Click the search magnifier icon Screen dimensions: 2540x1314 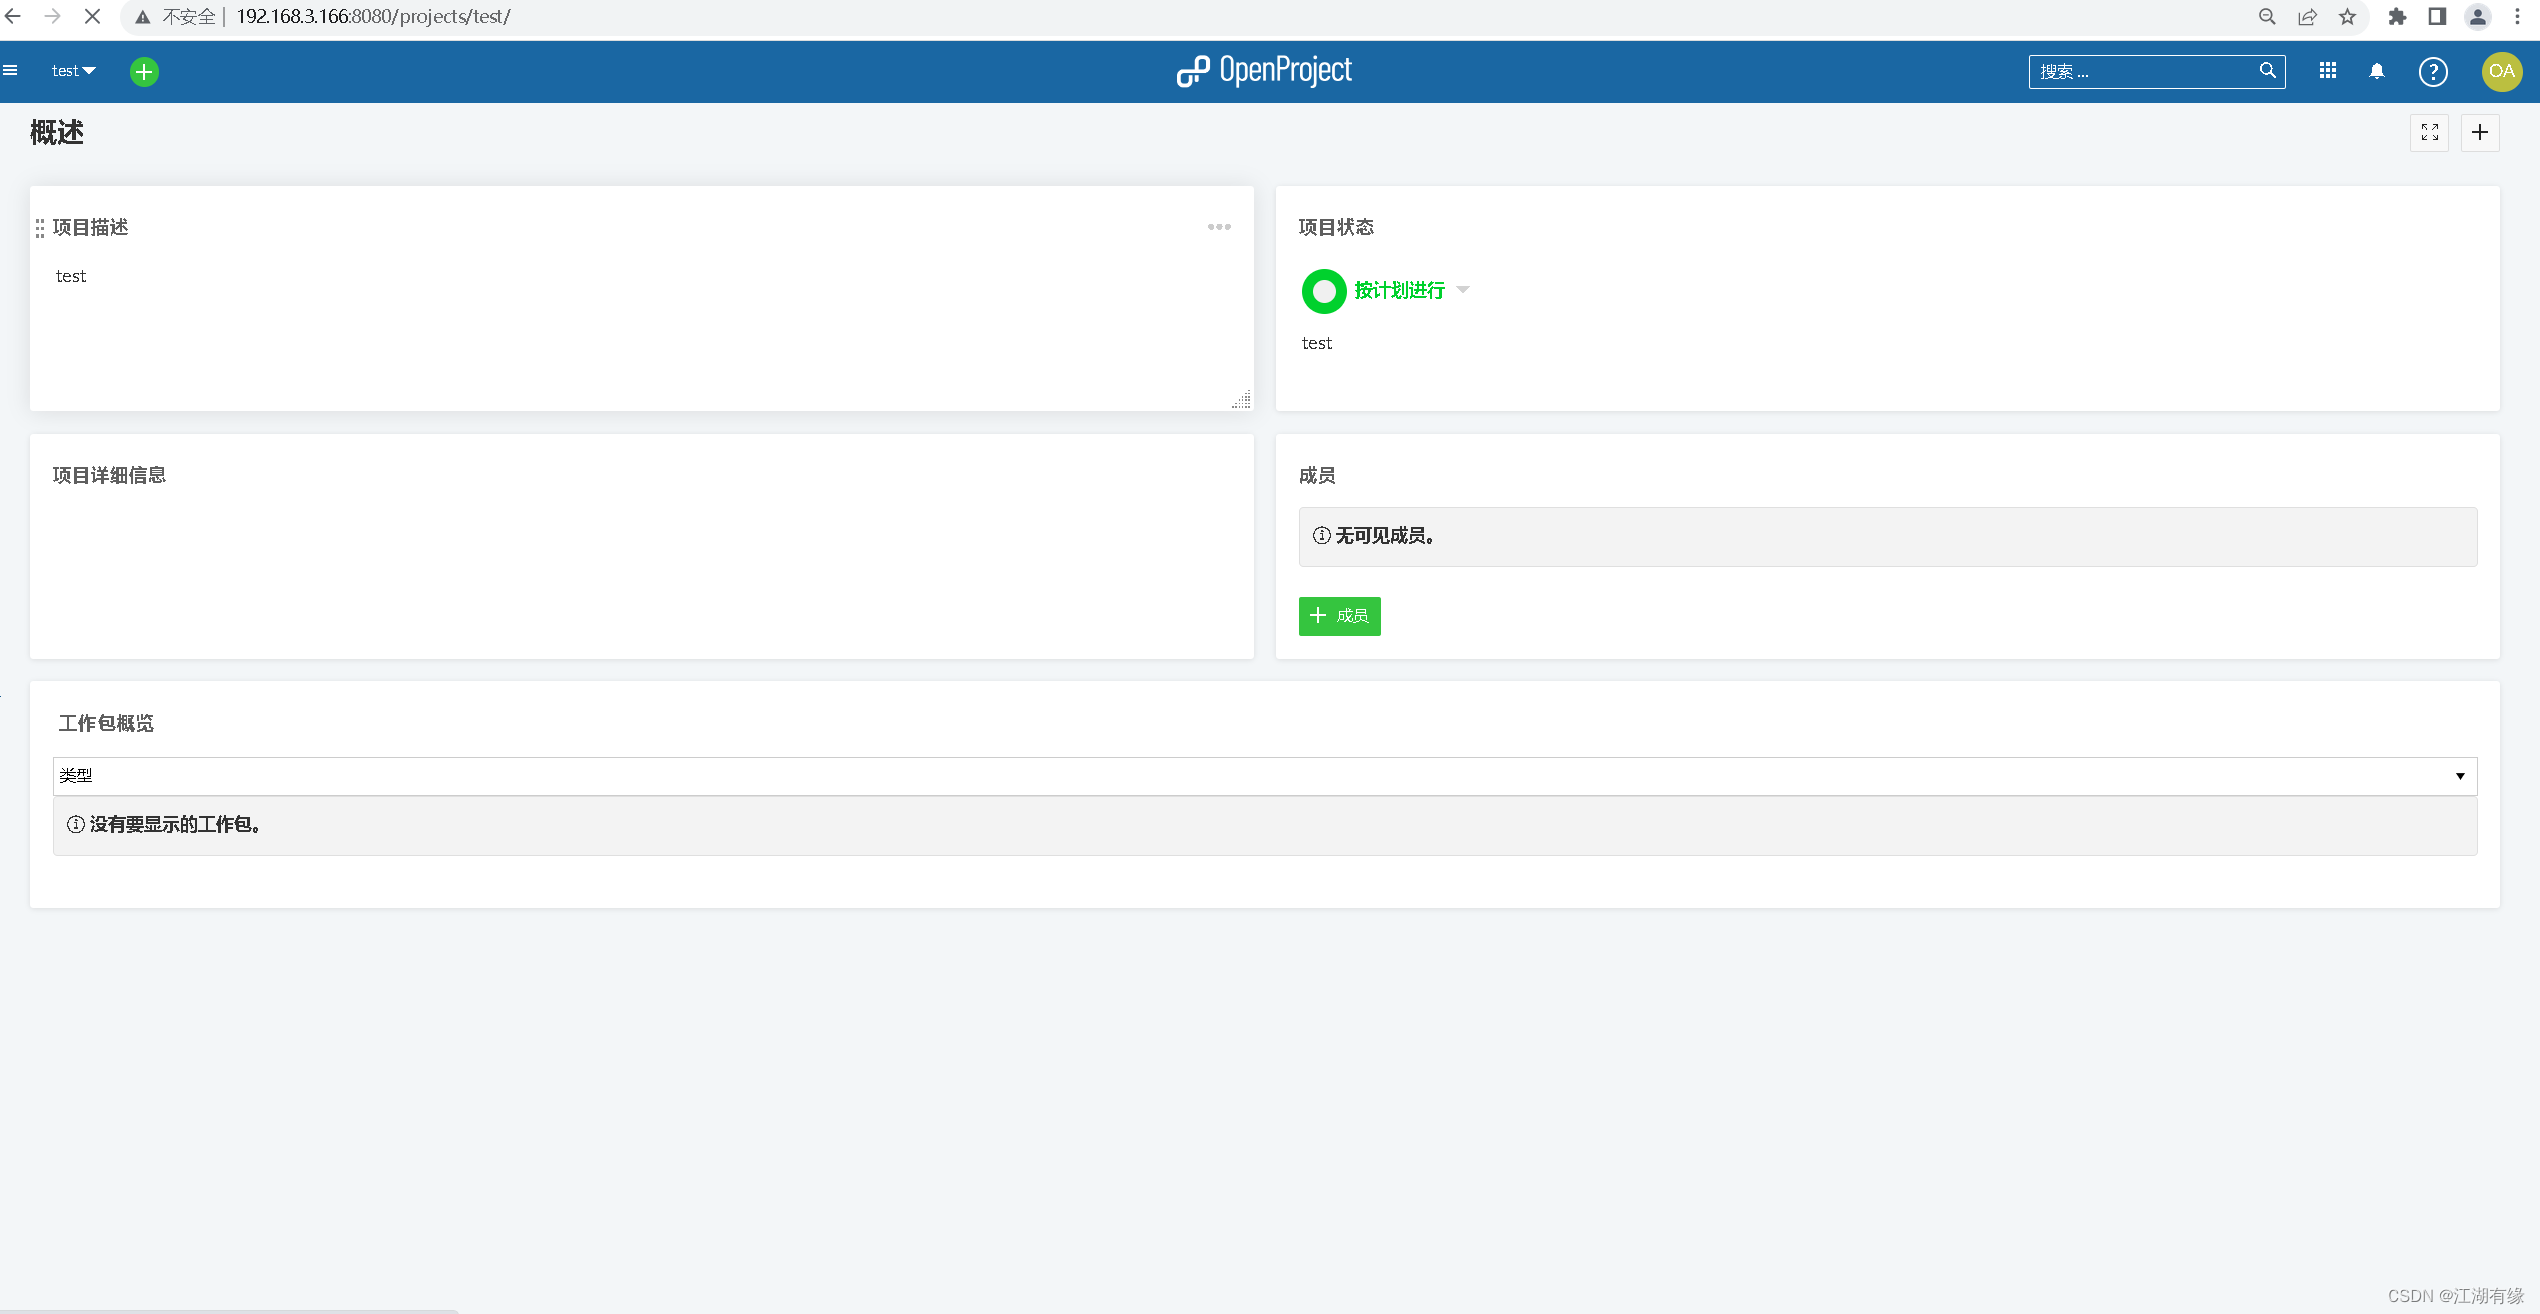(2267, 71)
